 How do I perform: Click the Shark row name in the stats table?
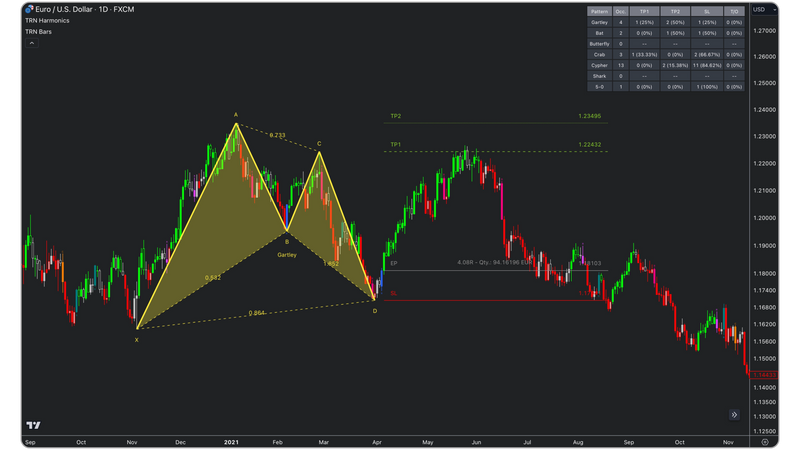[x=599, y=76]
